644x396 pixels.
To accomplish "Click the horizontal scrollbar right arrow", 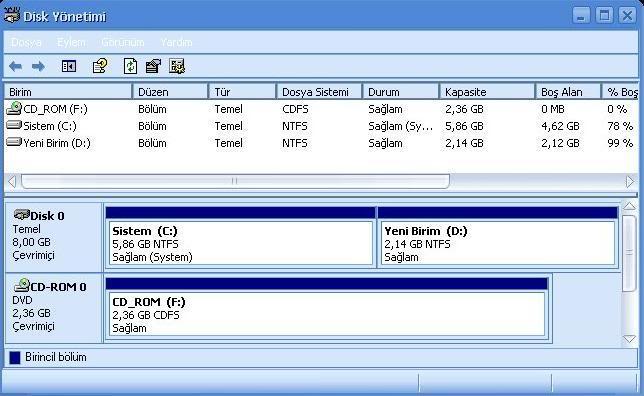I will point(630,181).
